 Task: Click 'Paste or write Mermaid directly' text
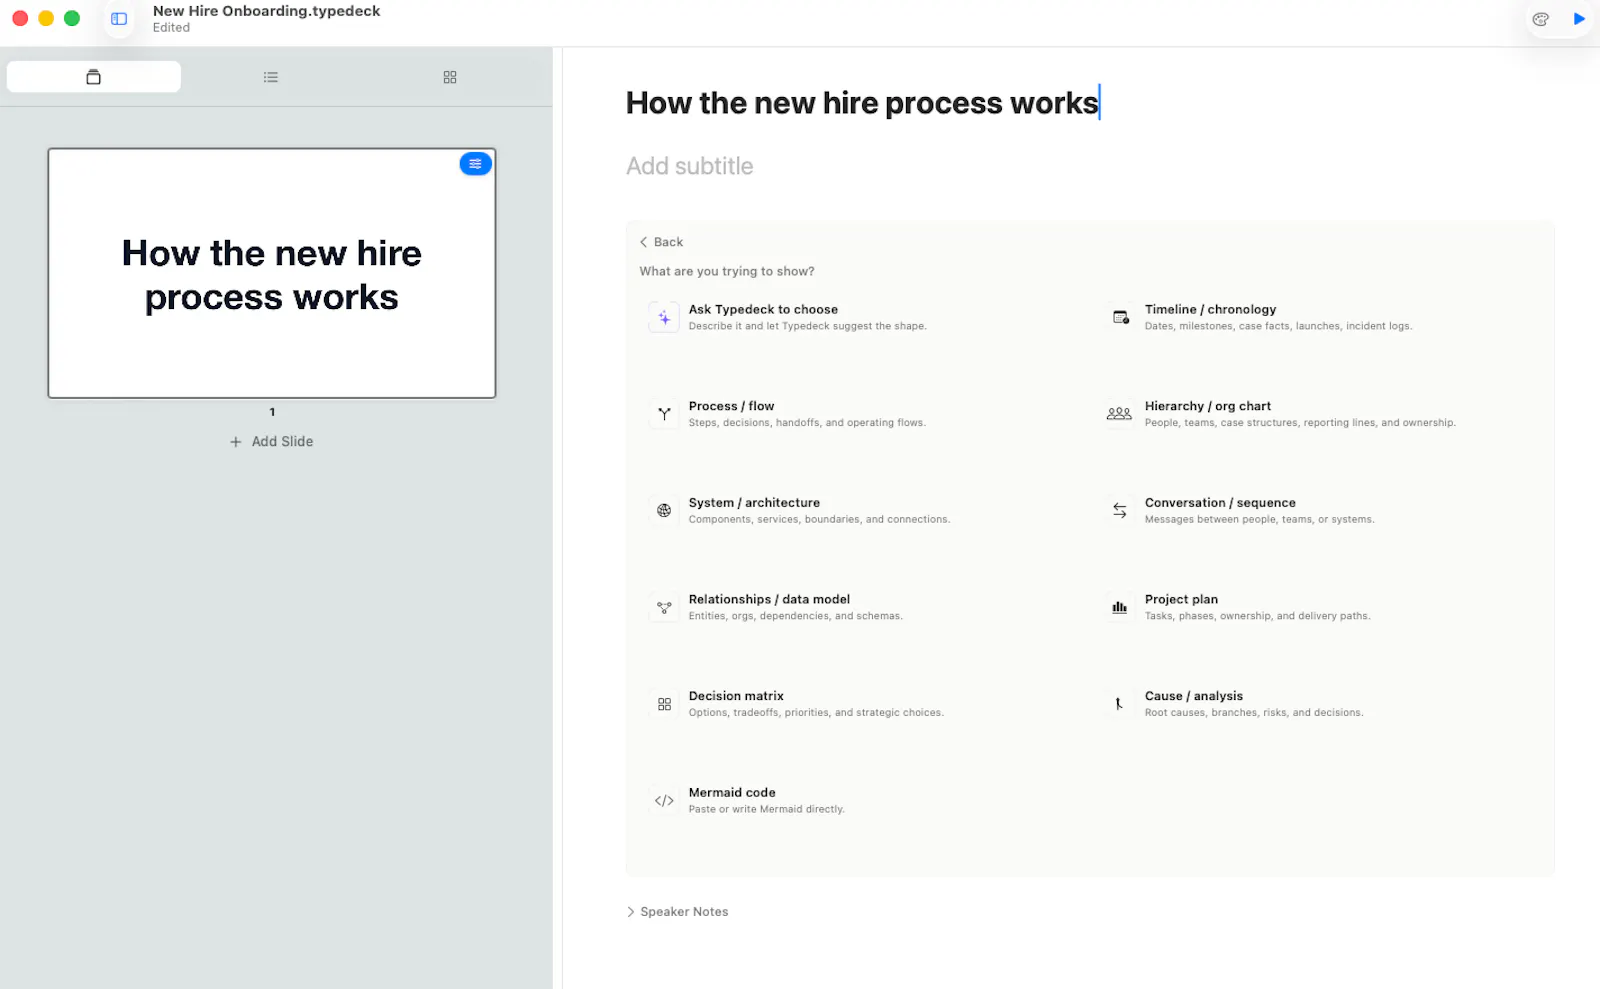pos(766,810)
